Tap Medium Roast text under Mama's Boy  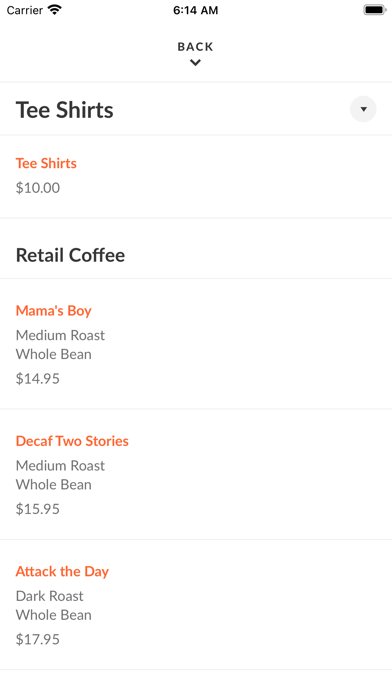[60, 335]
